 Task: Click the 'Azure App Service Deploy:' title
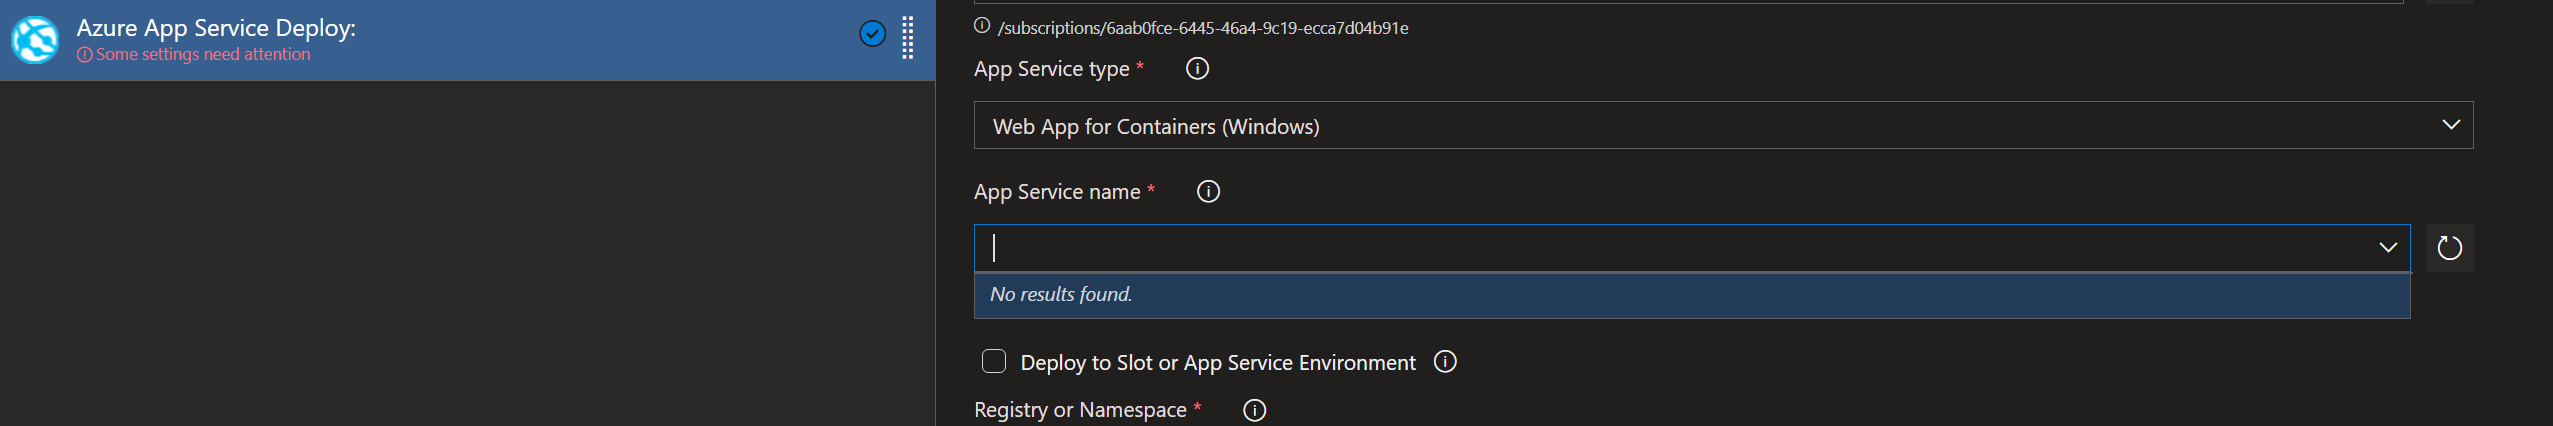click(216, 28)
